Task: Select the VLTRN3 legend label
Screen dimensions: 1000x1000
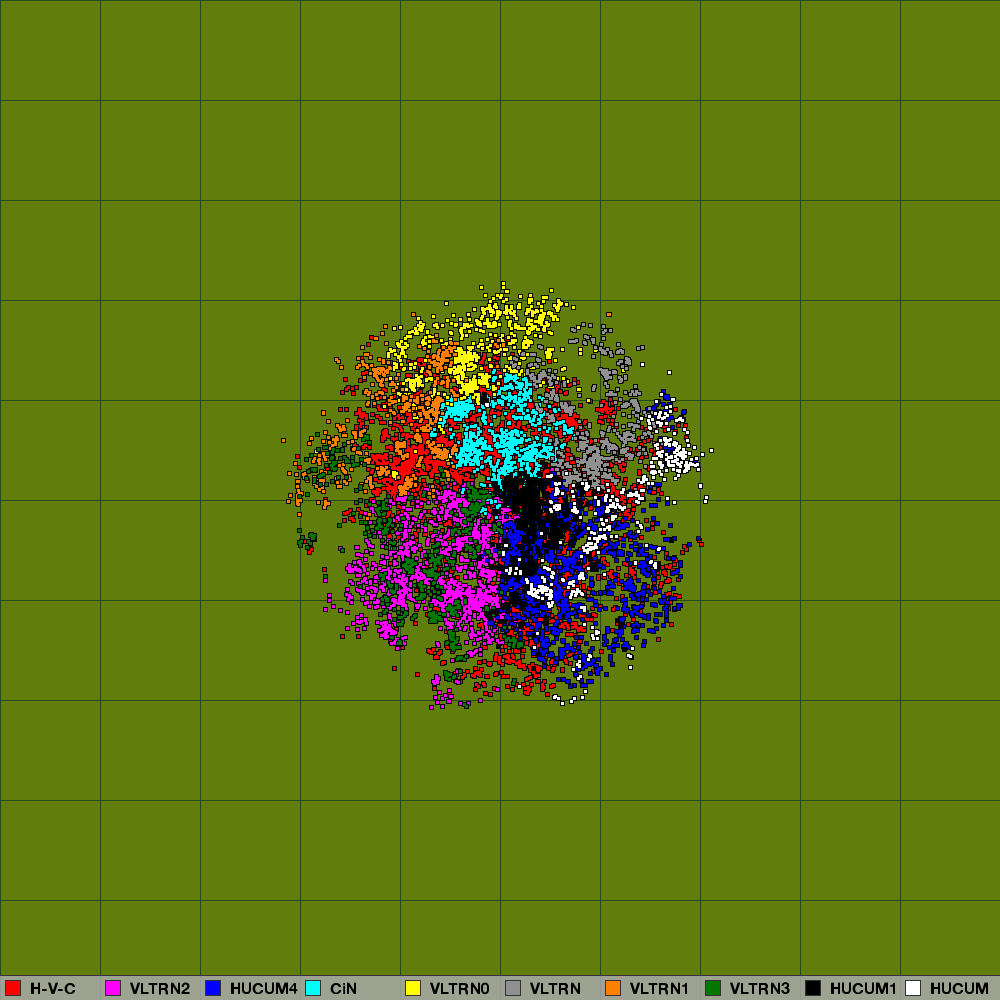Action: pyautogui.click(x=760, y=989)
